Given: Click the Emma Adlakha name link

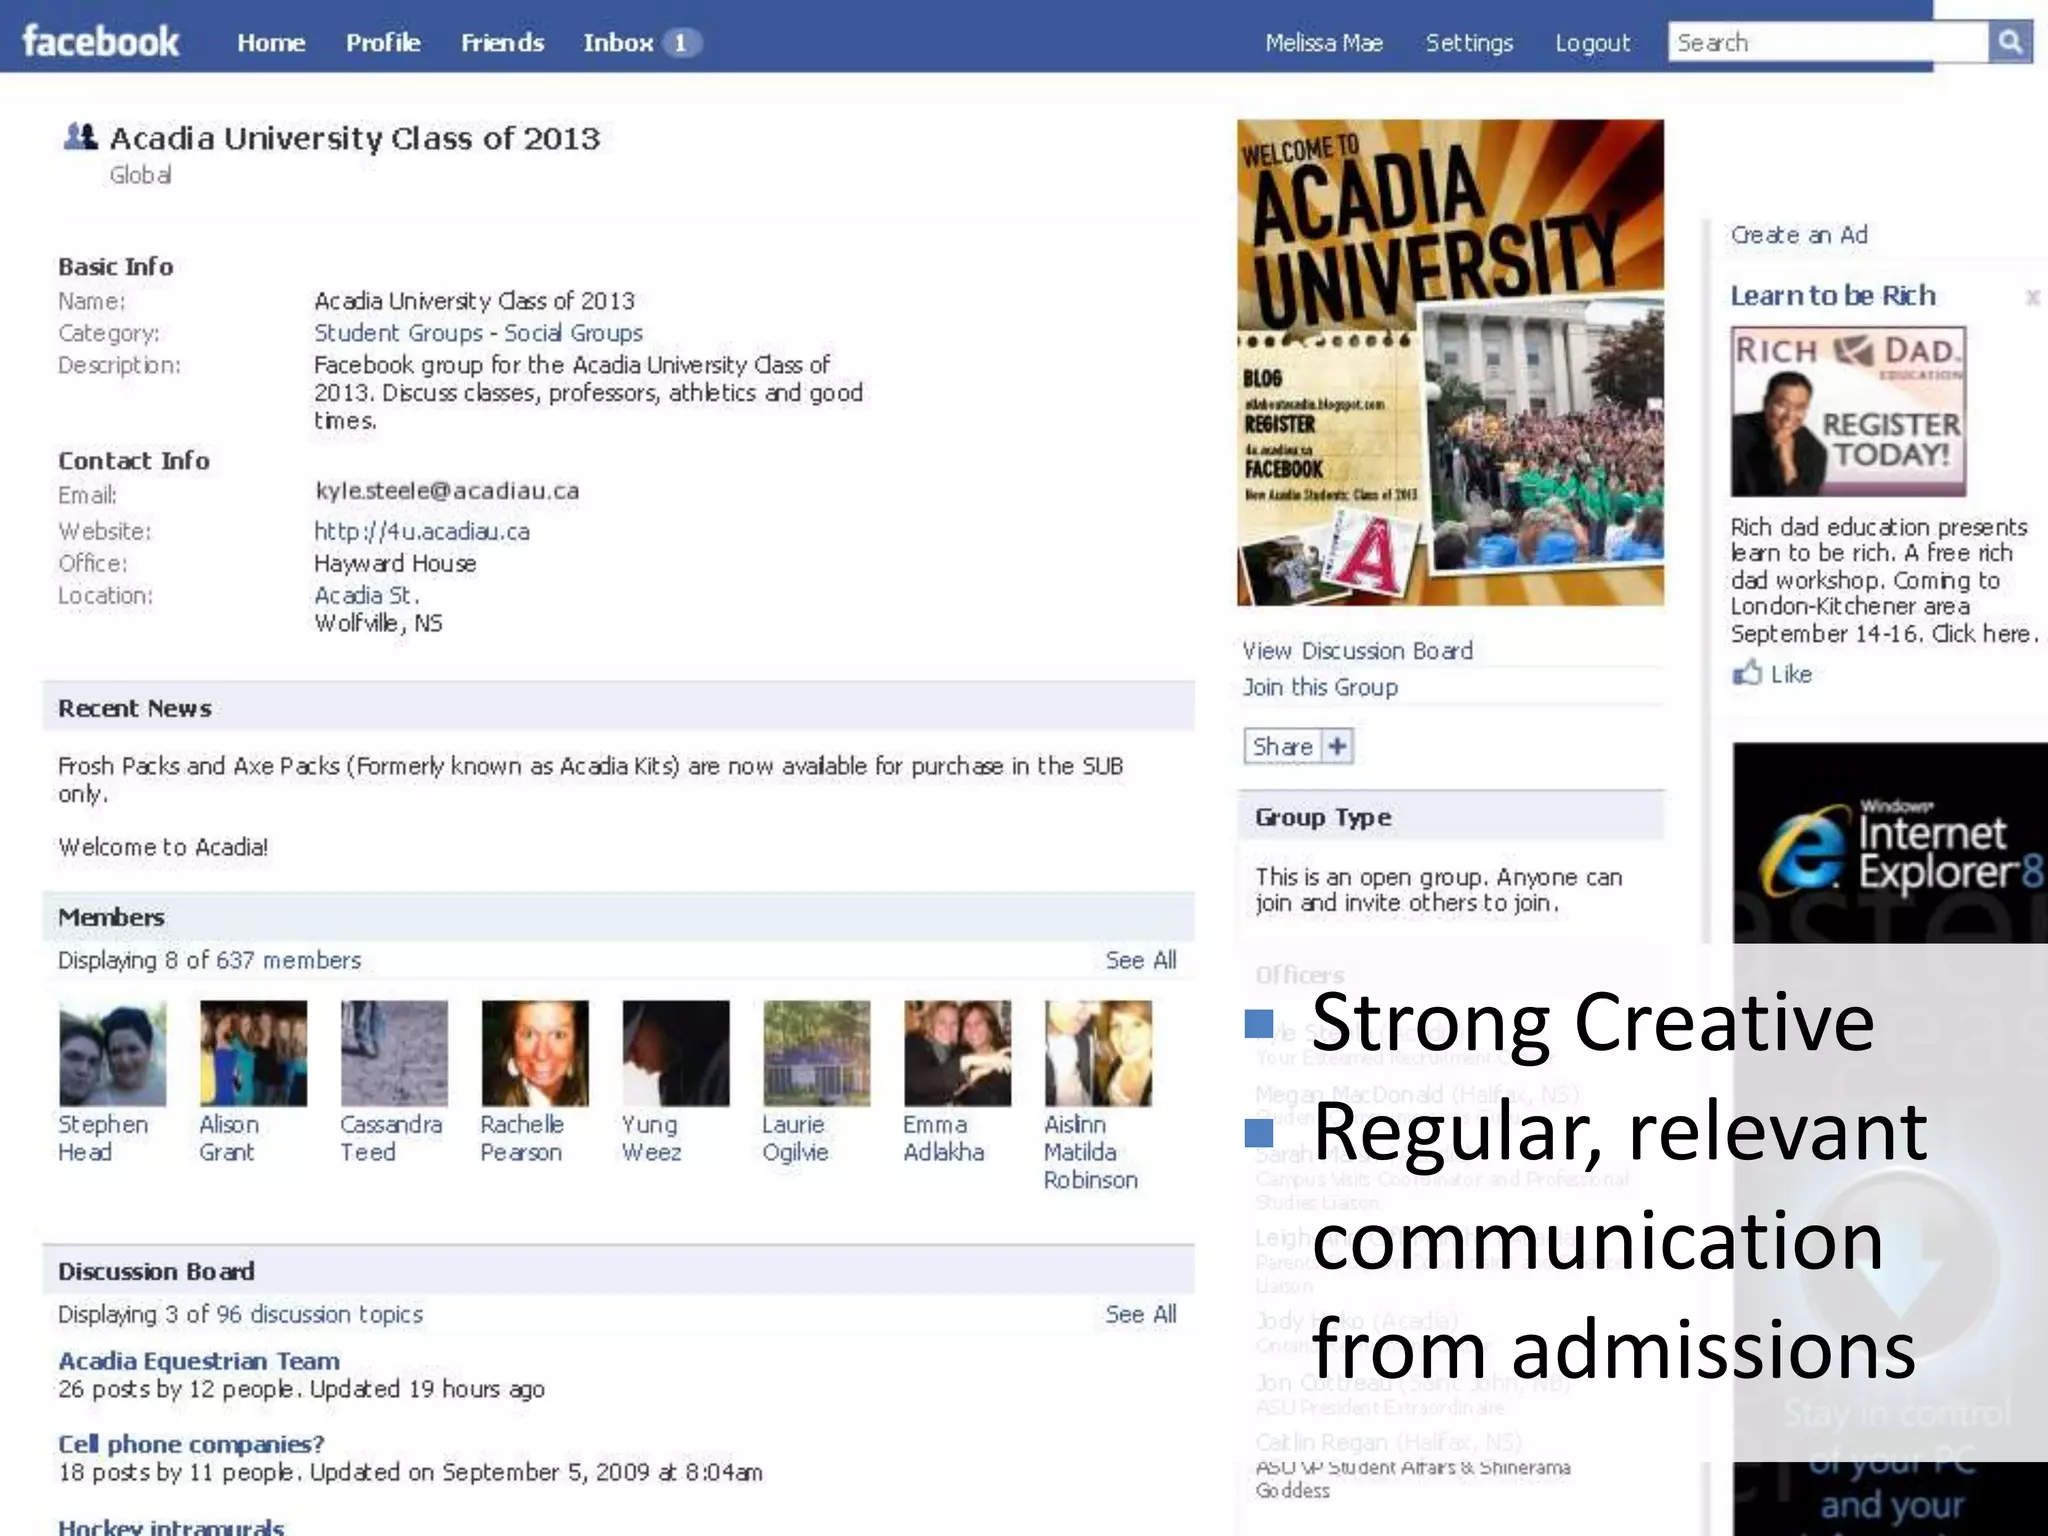Looking at the screenshot, I should click(x=944, y=1138).
